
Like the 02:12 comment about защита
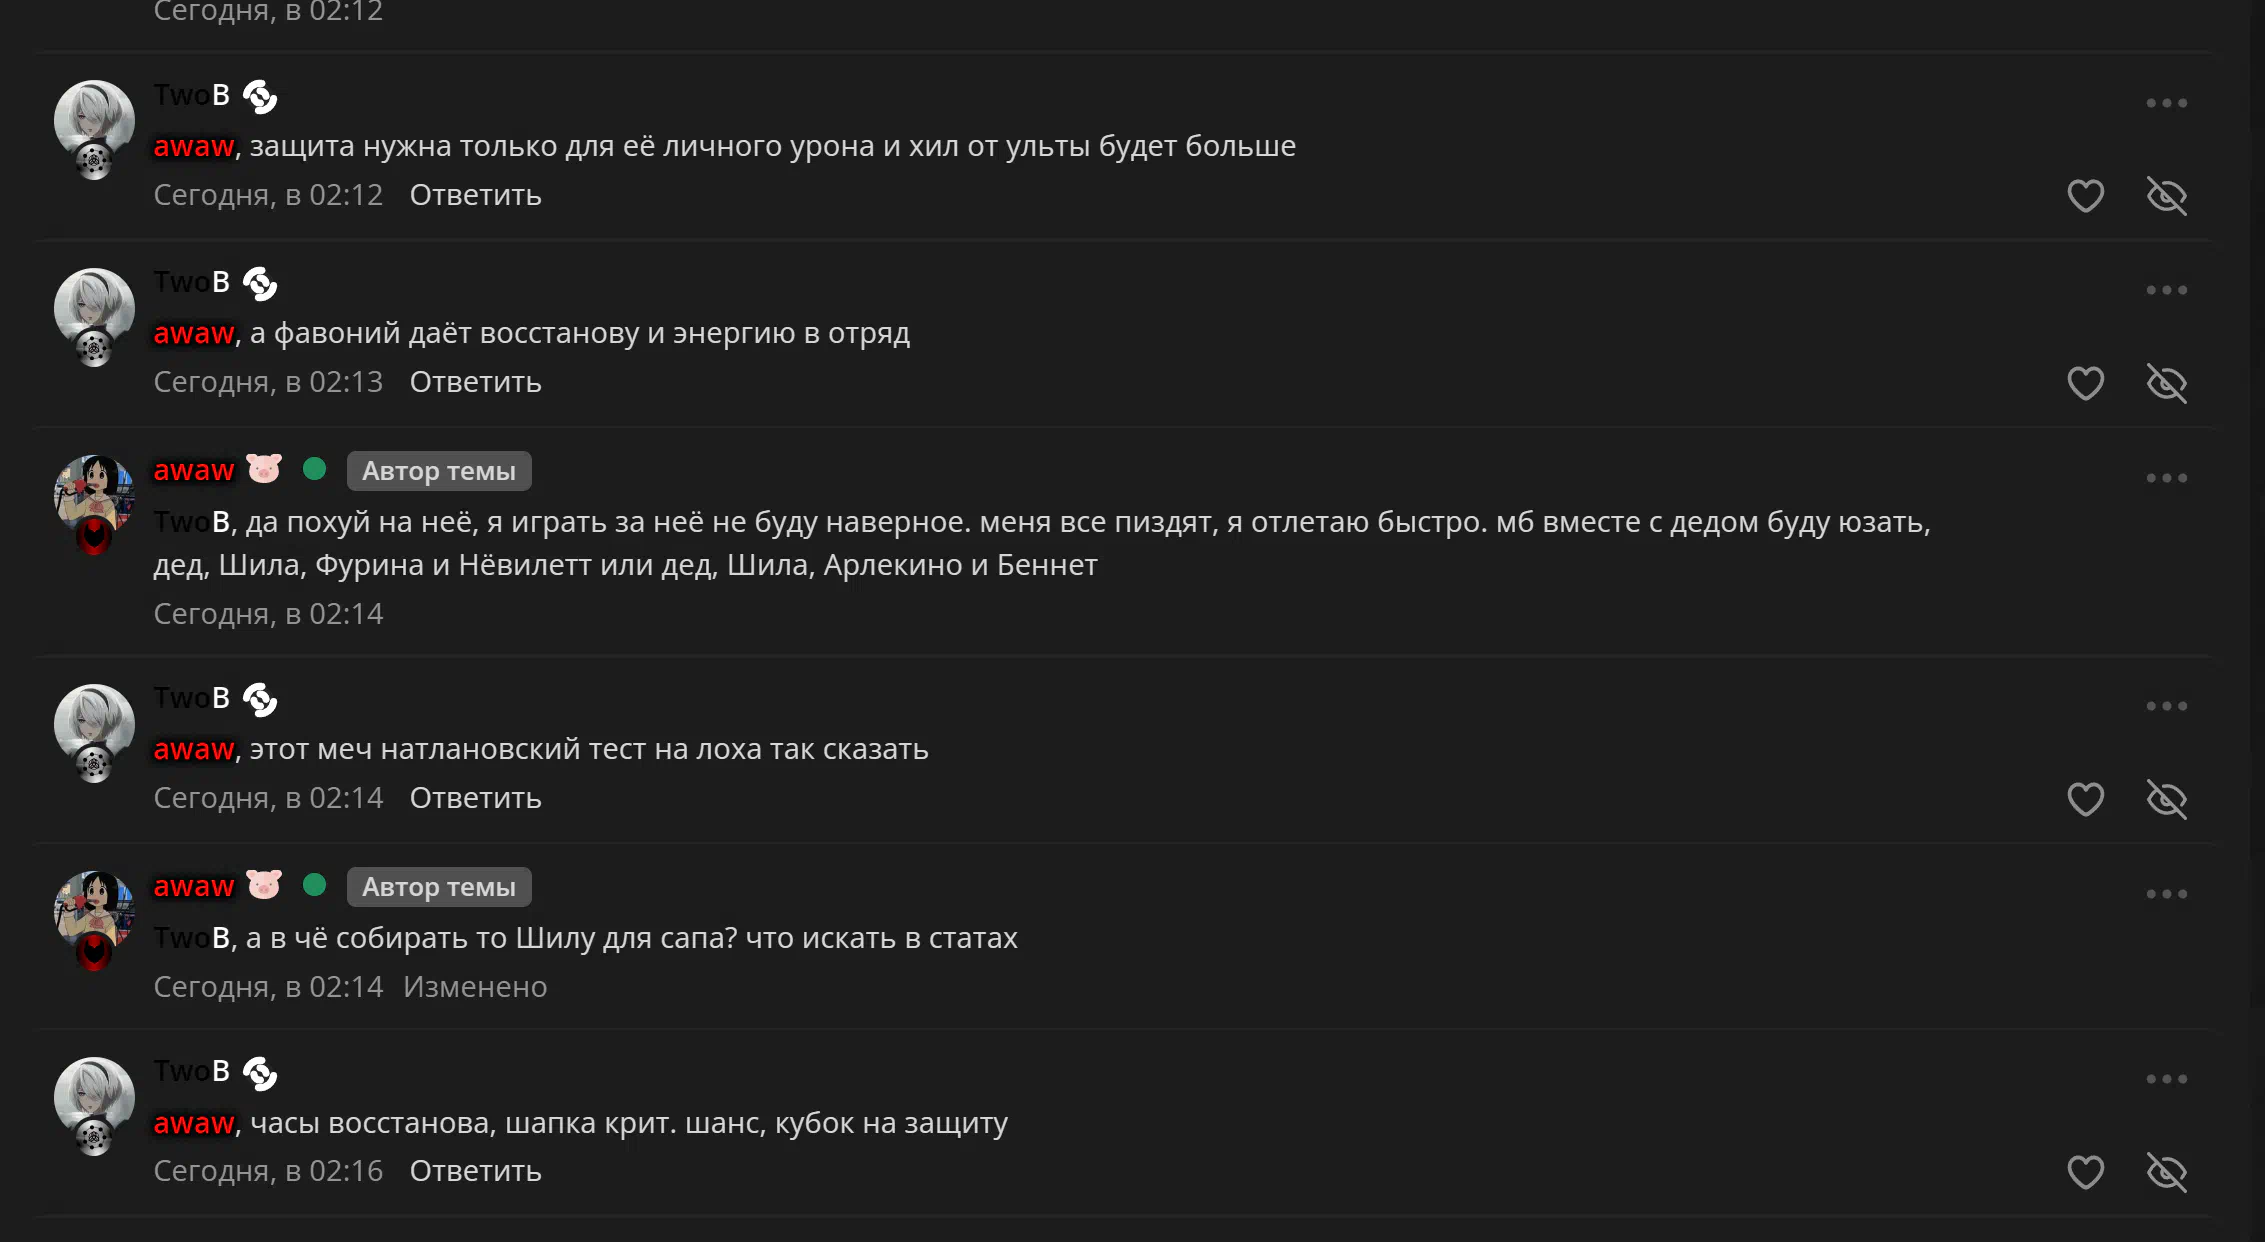[x=2085, y=195]
